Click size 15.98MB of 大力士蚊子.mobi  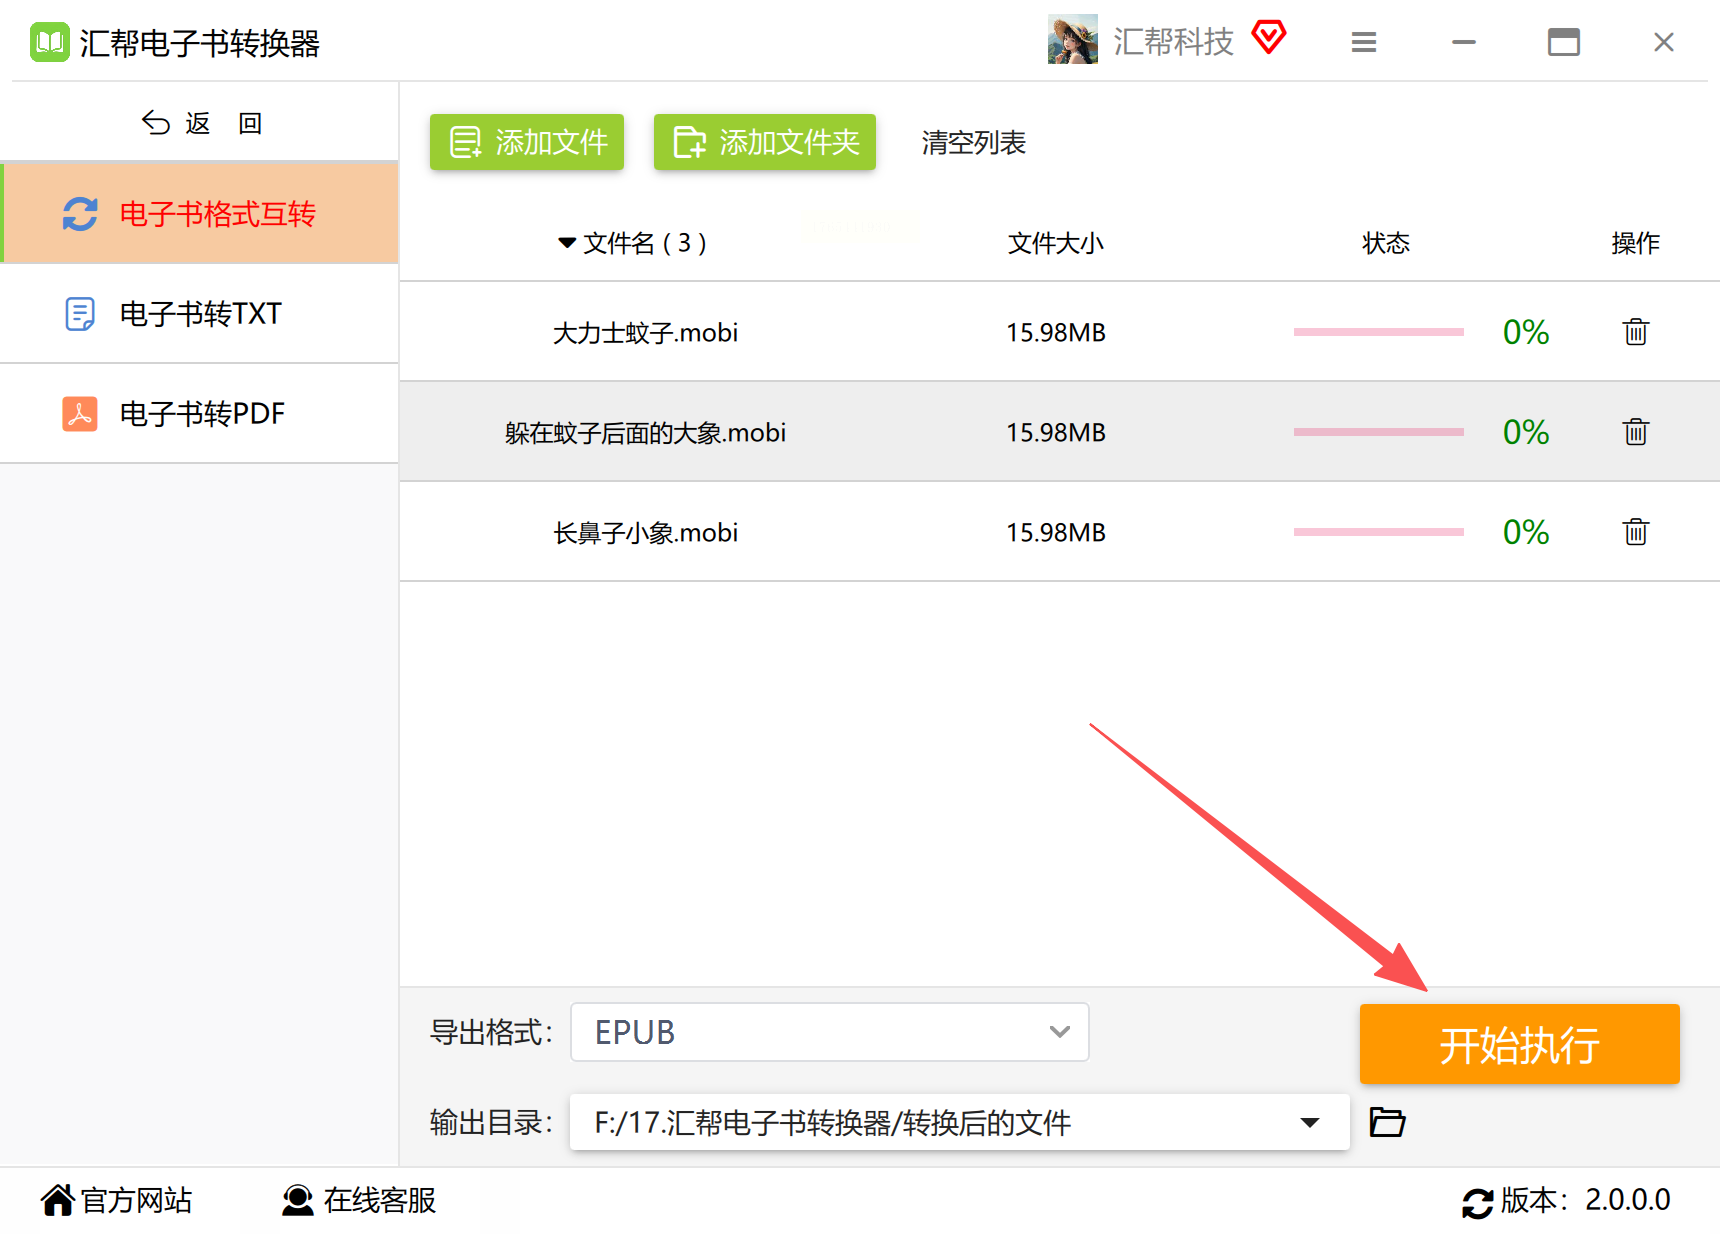(1056, 332)
